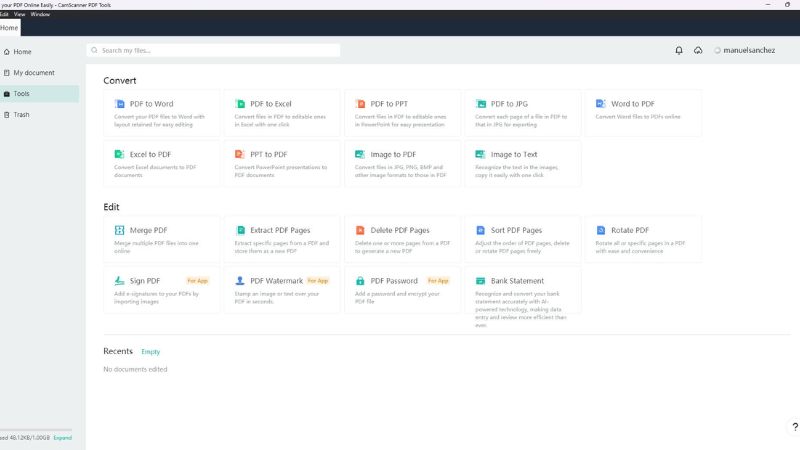Select the Merge PDF tool icon
The image size is (800, 450).
coord(120,230)
